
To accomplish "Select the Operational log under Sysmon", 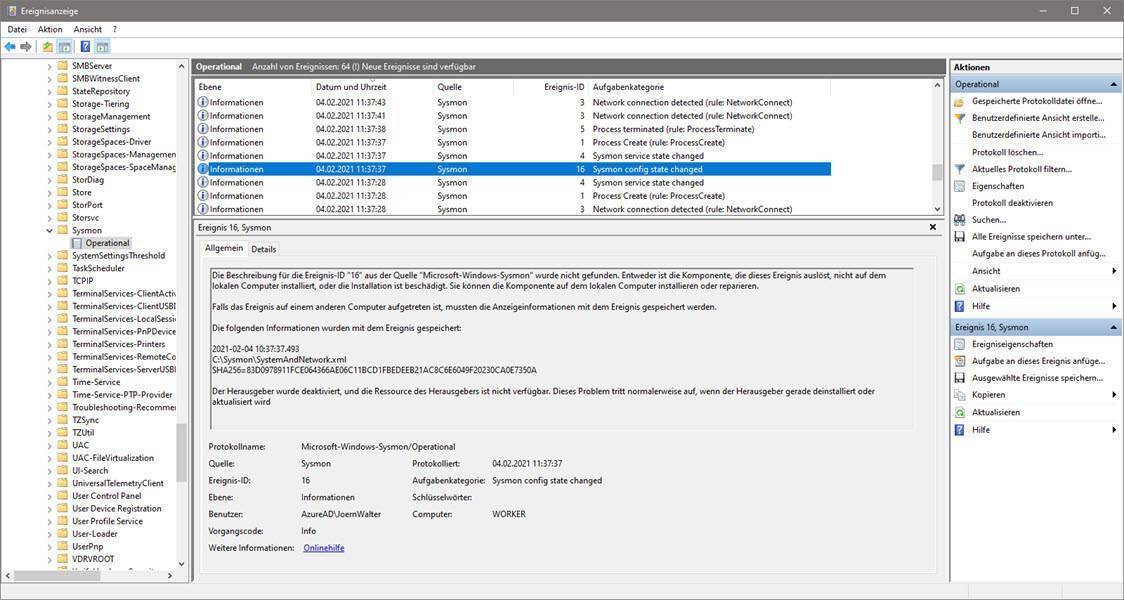I will (107, 243).
